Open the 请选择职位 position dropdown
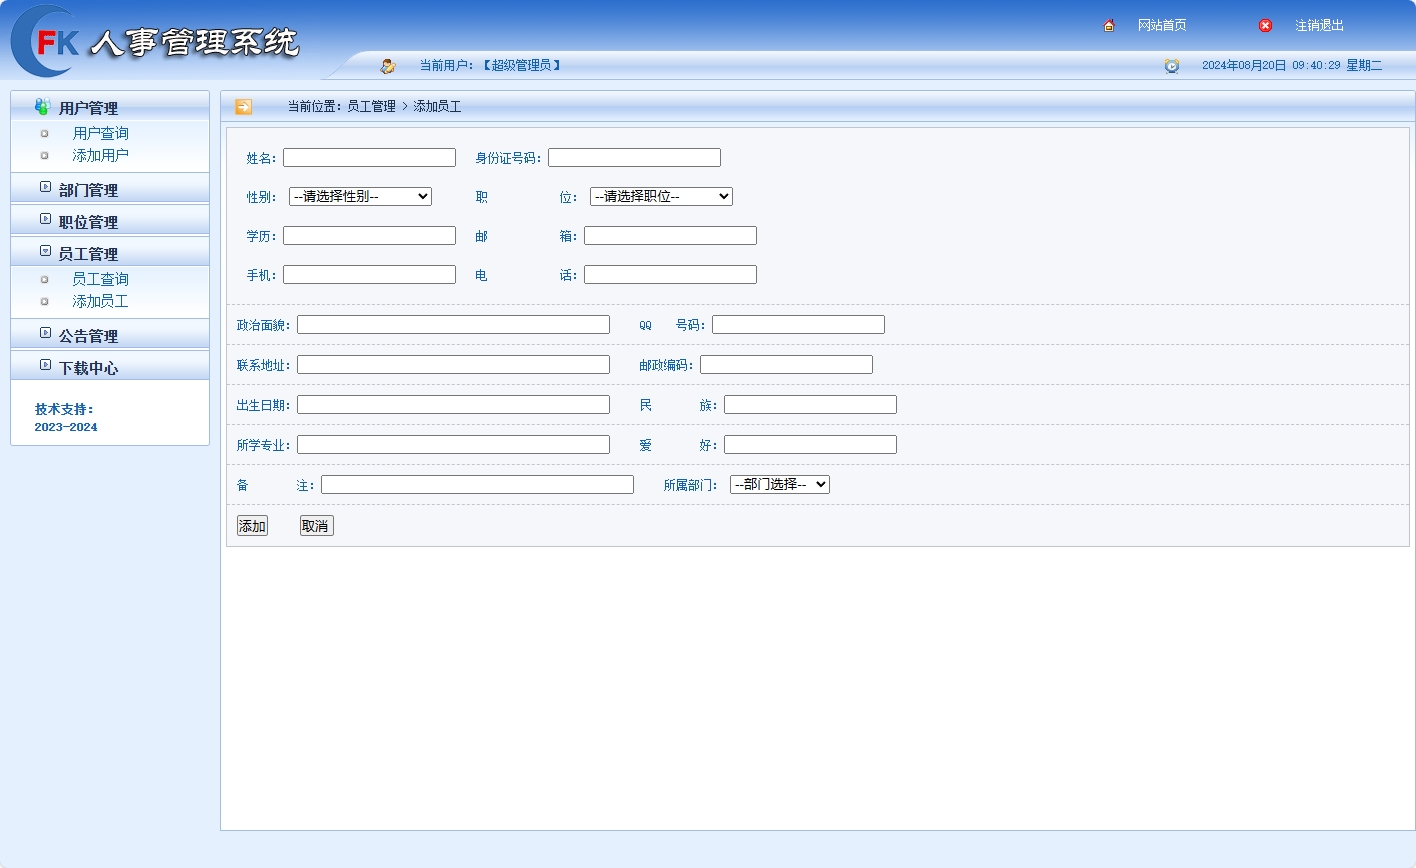The height and width of the screenshot is (868, 1416). (661, 197)
